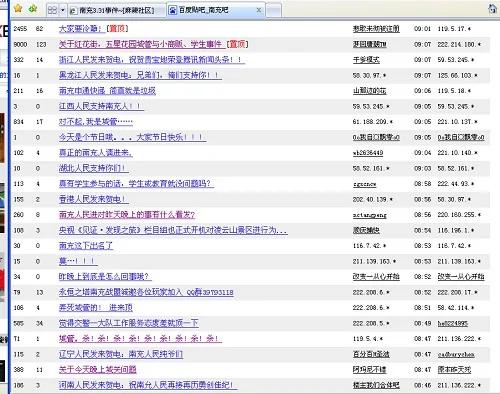The image size is (500, 394).
Task: Open the thread 关于今天晚上城关问题
Action: click(x=98, y=370)
